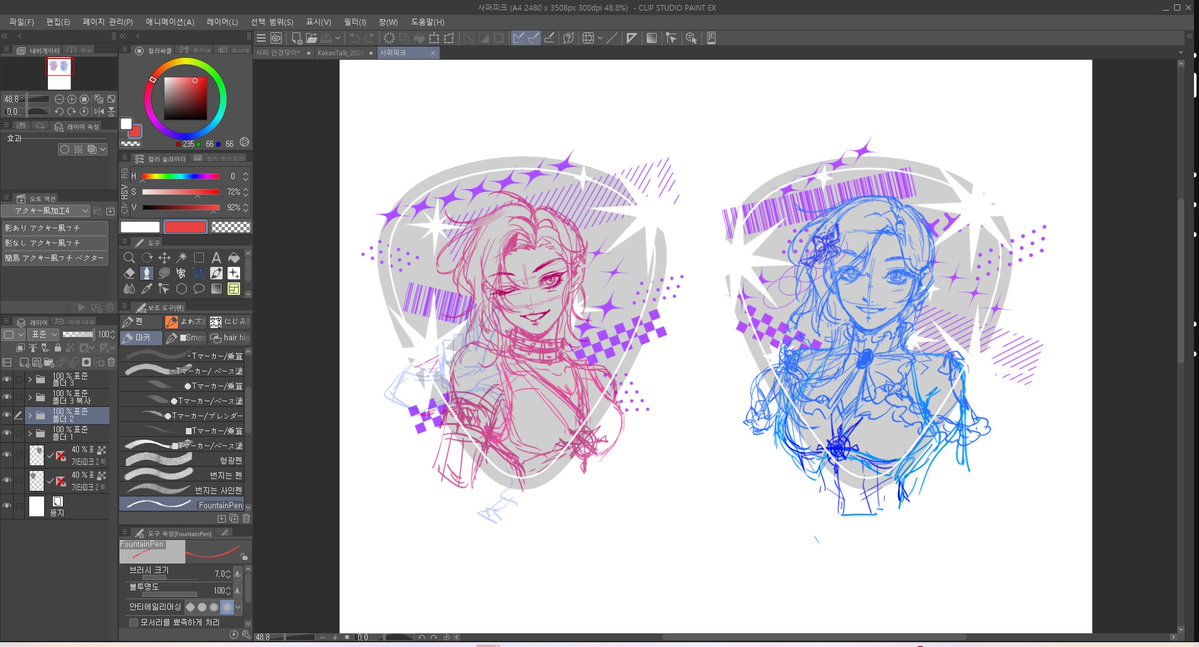The height and width of the screenshot is (647, 1199).
Task: Select the Move layer tool
Action: [164, 258]
